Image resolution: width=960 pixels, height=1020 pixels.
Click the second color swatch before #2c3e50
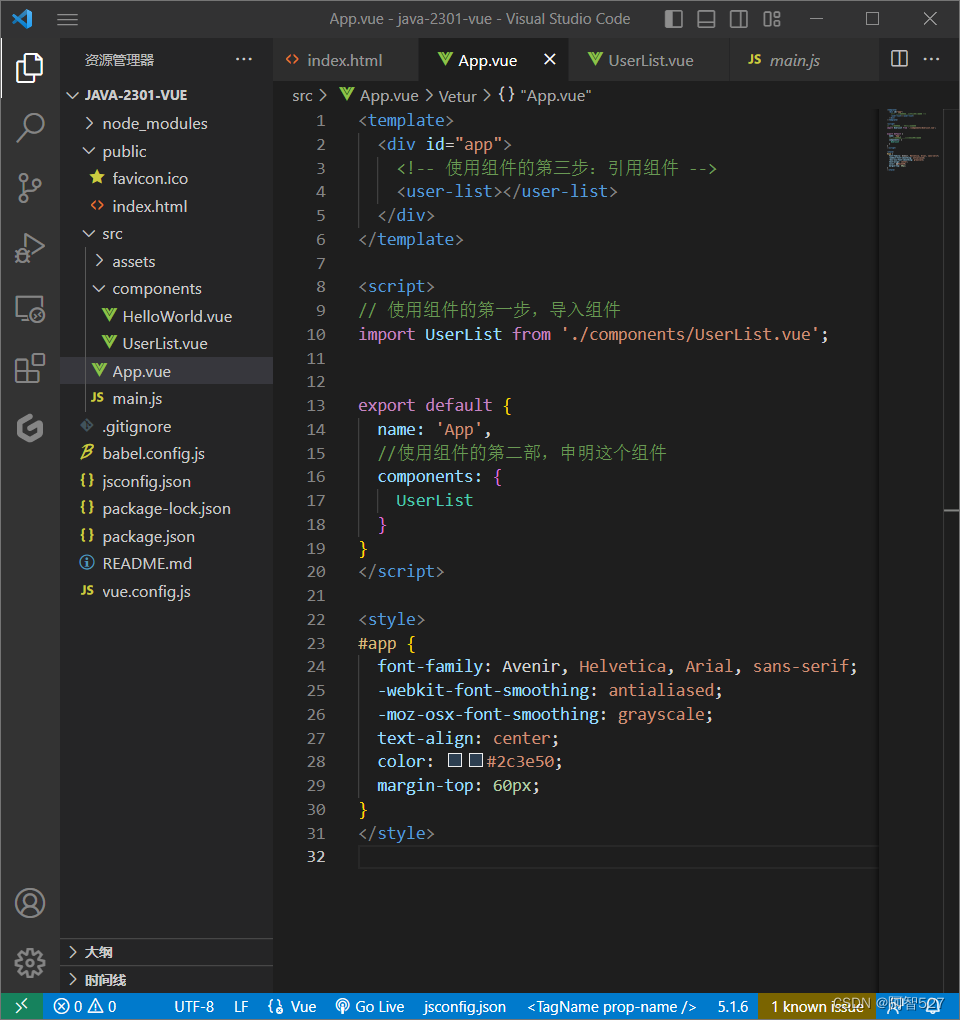click(476, 760)
